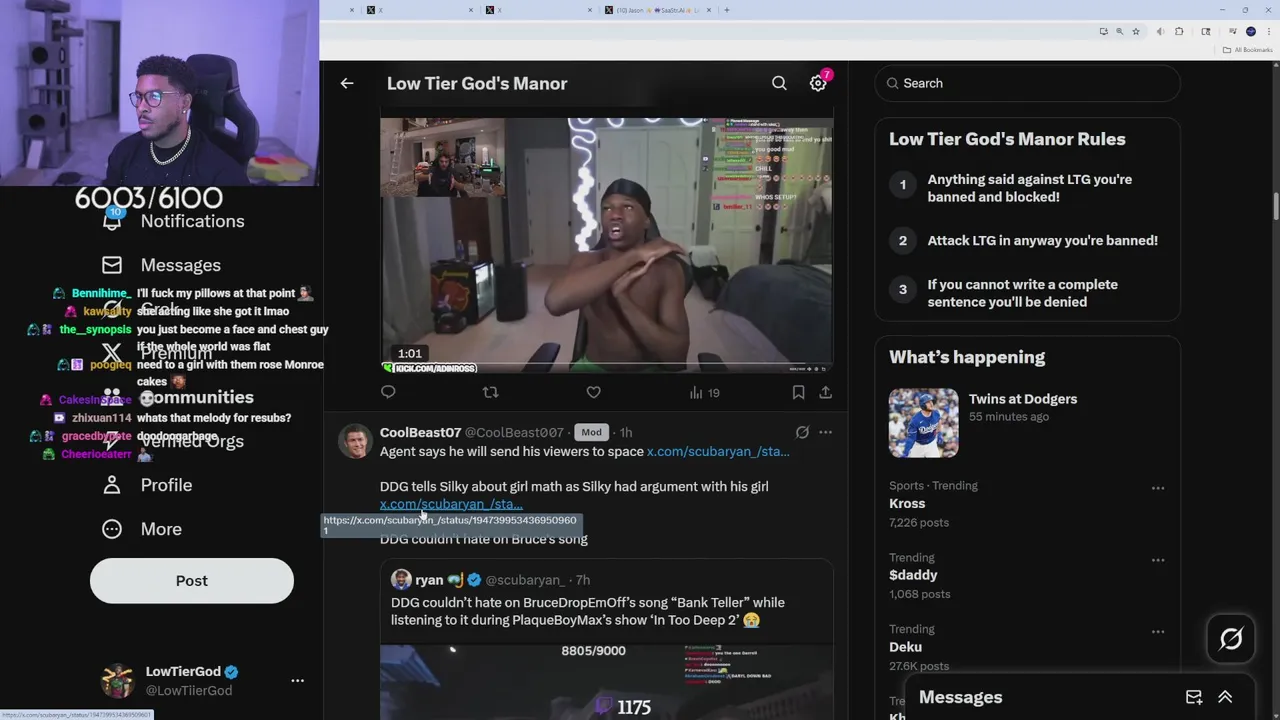Close the first X browser tab
The image size is (1280, 720).
[470, 10]
